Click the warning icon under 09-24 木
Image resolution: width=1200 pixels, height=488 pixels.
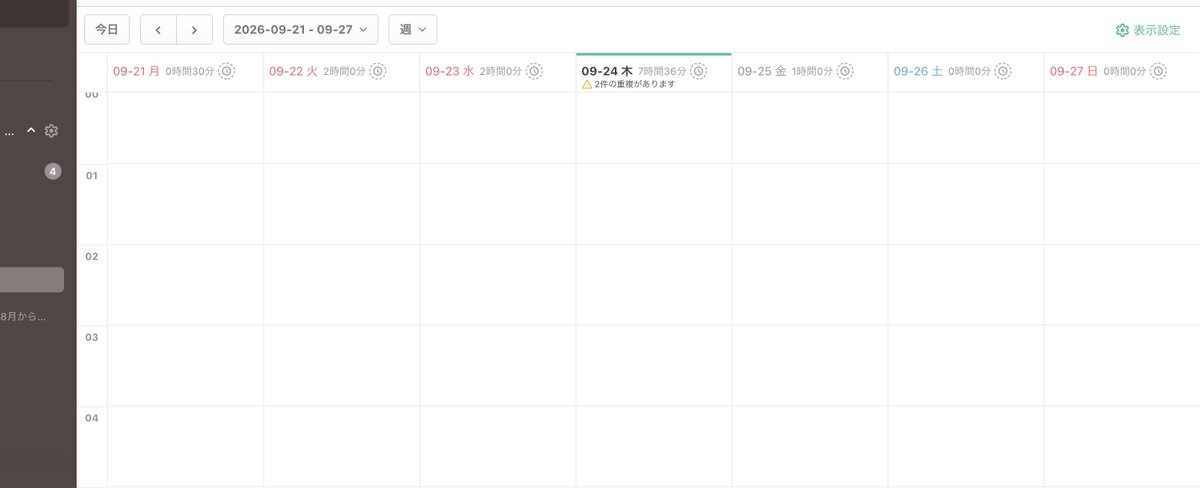click(587, 84)
